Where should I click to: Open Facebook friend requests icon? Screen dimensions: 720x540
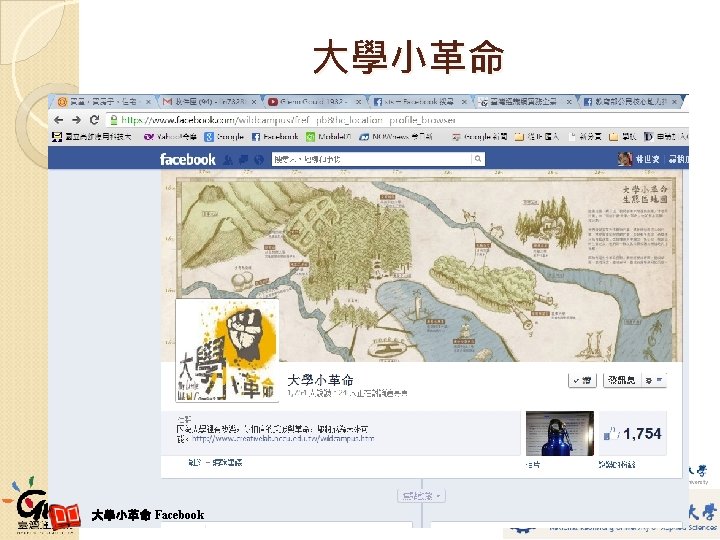[228, 160]
